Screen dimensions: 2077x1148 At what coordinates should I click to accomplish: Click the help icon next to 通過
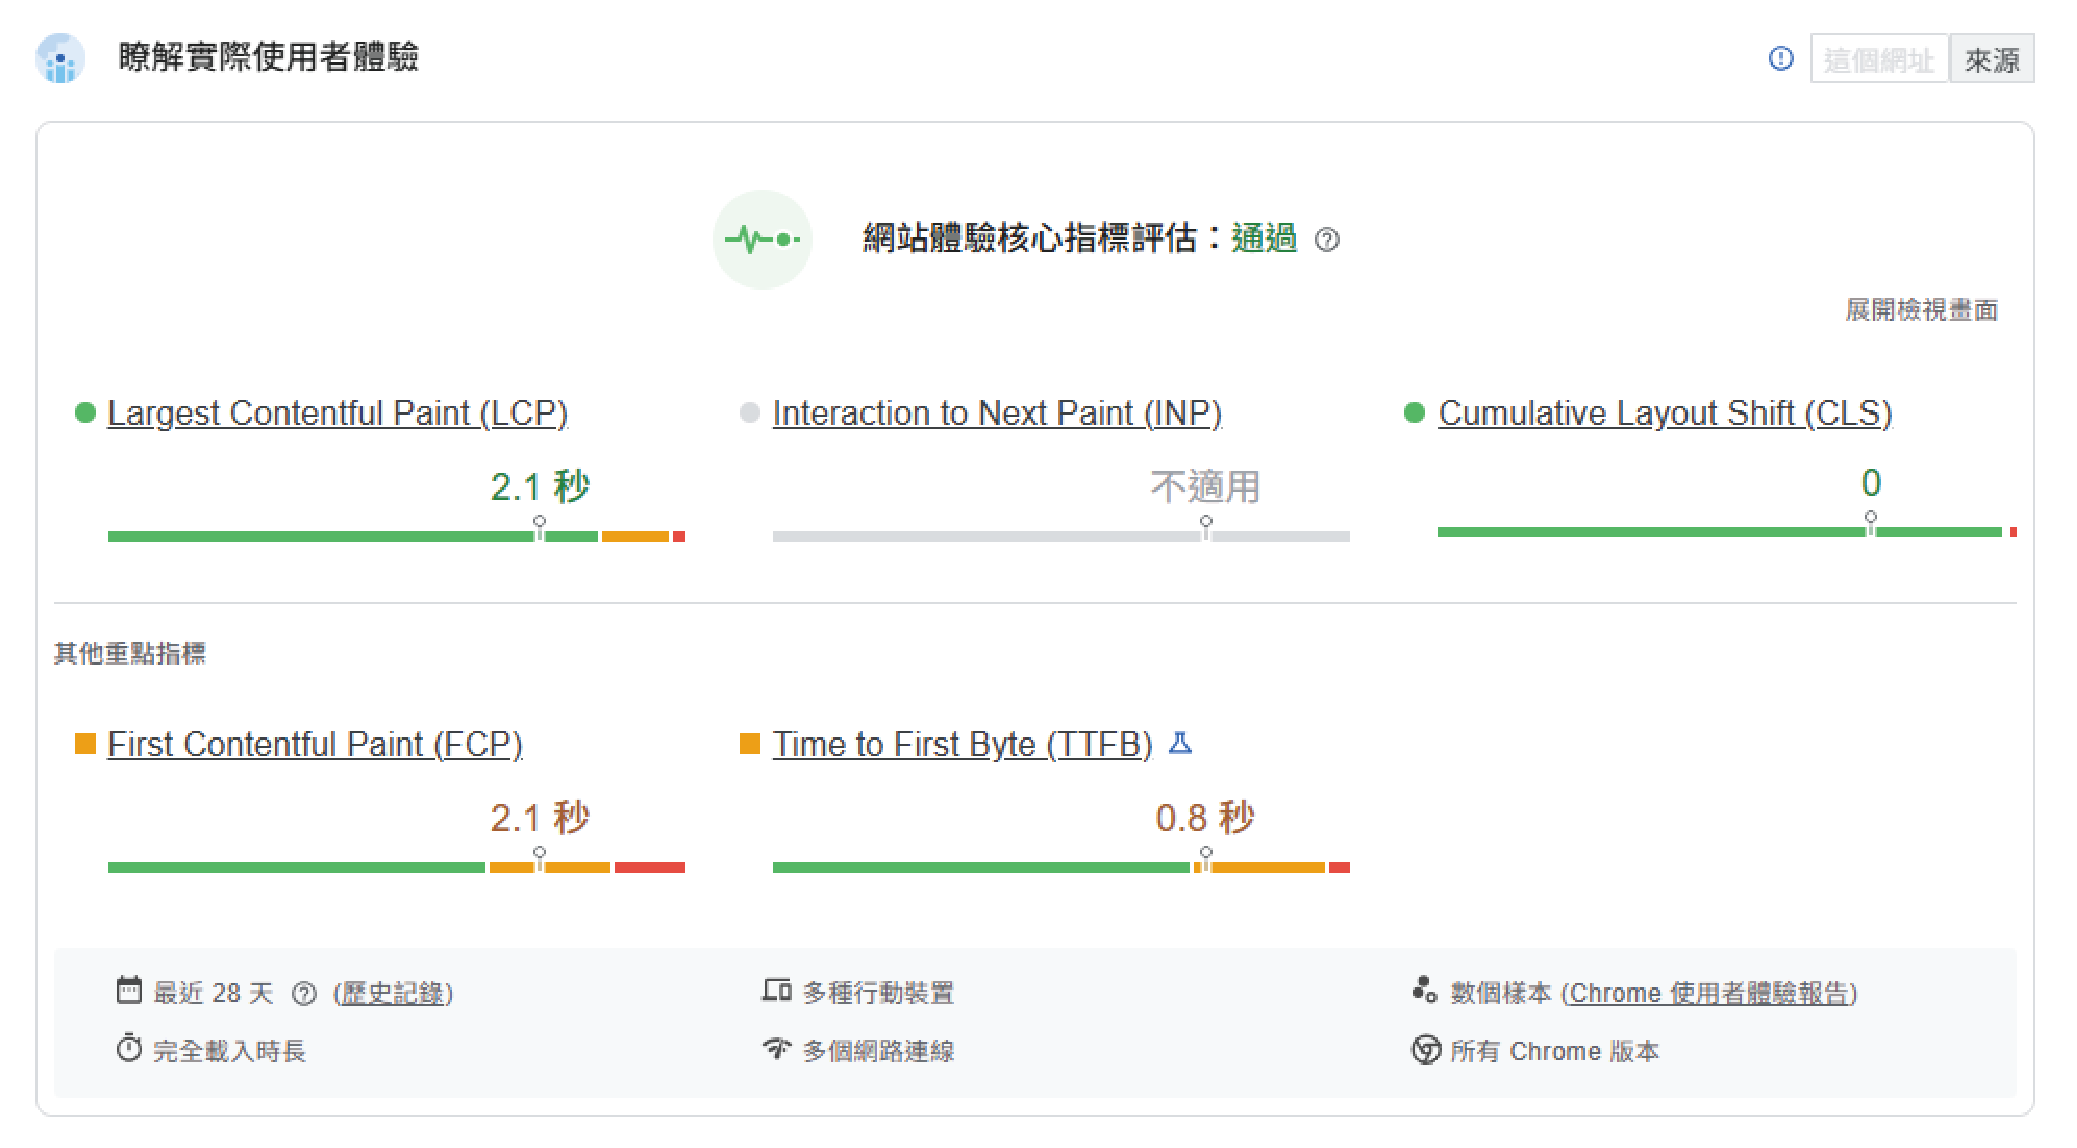[1327, 240]
